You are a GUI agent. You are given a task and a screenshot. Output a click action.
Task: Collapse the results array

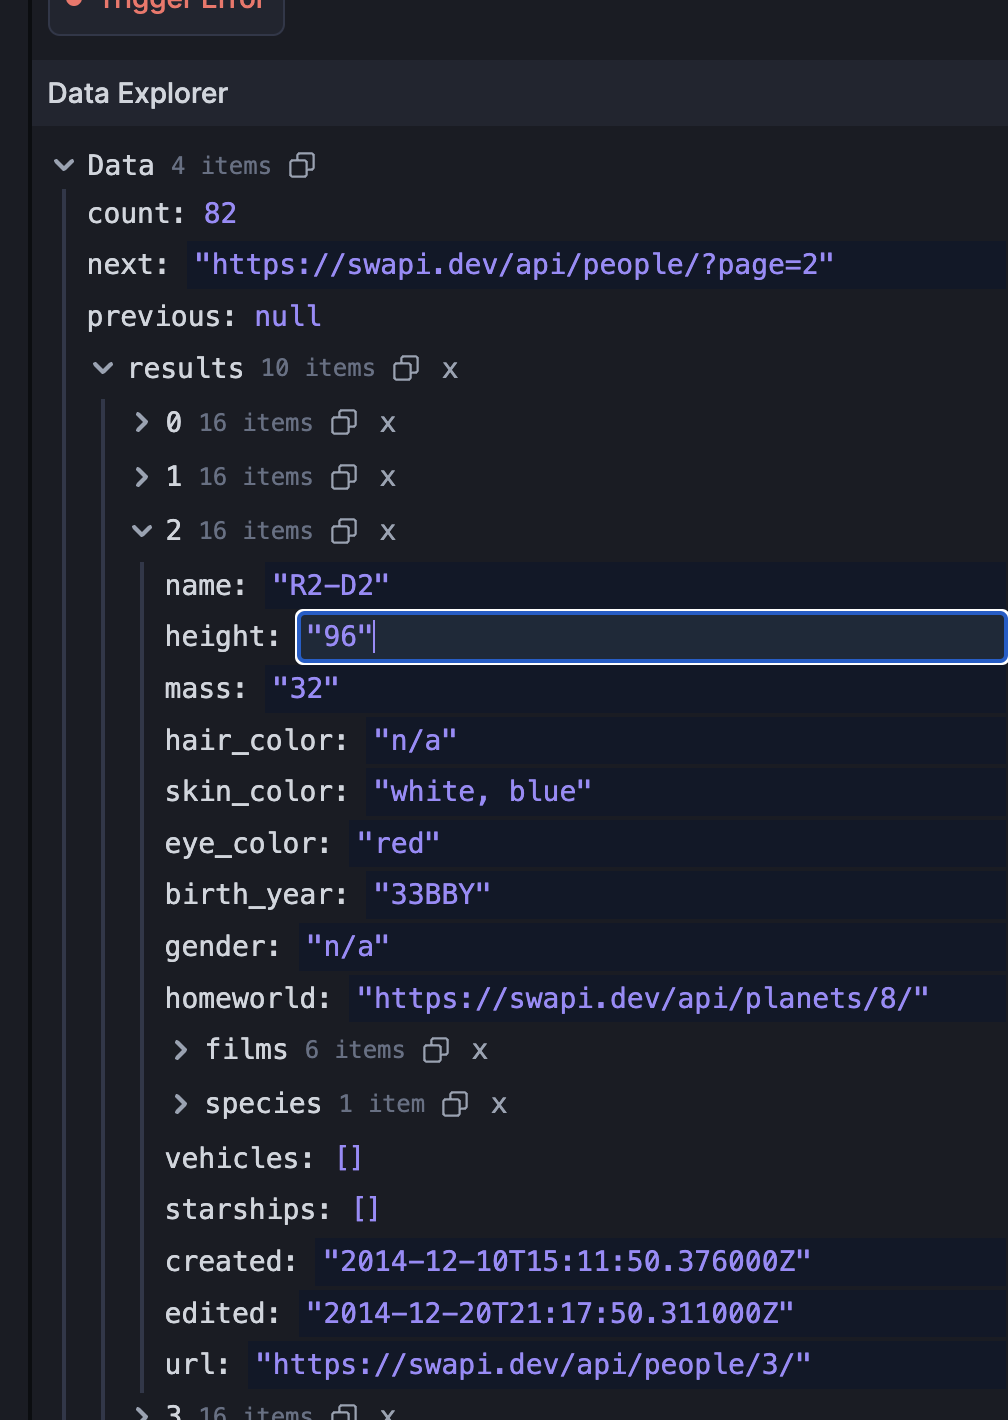coord(103,369)
